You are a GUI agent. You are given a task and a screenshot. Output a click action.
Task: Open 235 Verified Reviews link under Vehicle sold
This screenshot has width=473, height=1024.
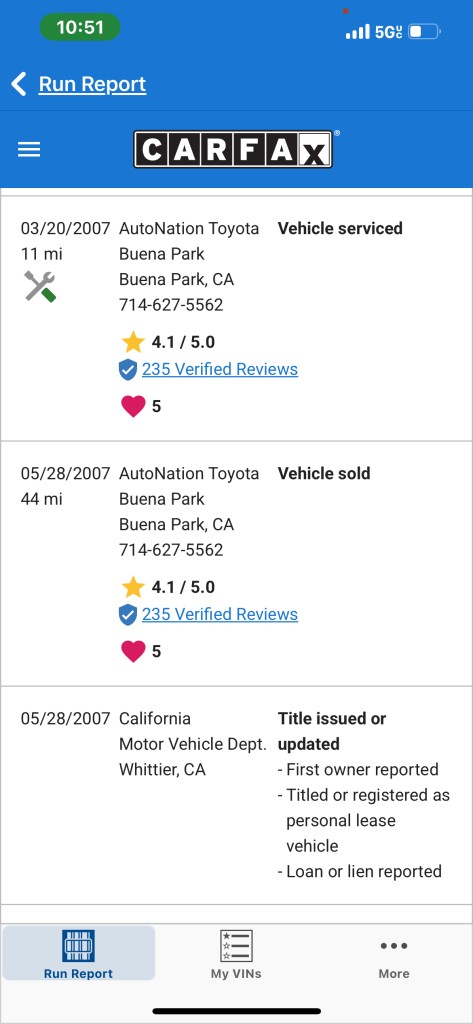(x=220, y=614)
